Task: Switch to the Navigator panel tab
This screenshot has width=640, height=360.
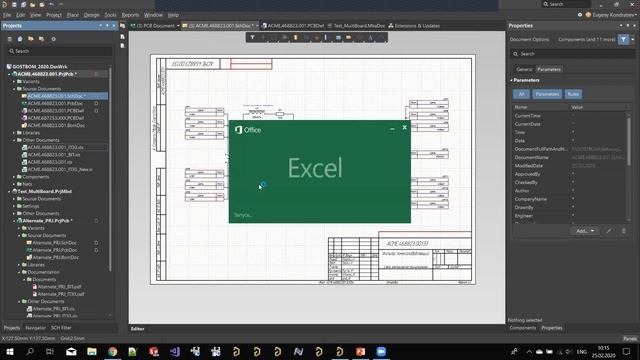Action: click(x=36, y=328)
